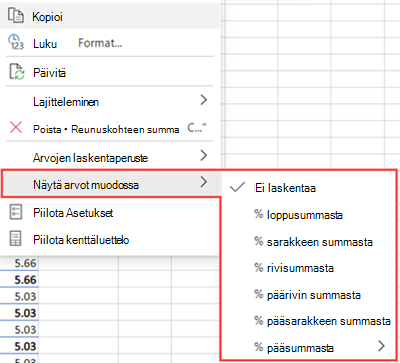Expand Näytä arvot muodossa chevron arrow
The height and width of the screenshot is (363, 400).
(x=204, y=182)
